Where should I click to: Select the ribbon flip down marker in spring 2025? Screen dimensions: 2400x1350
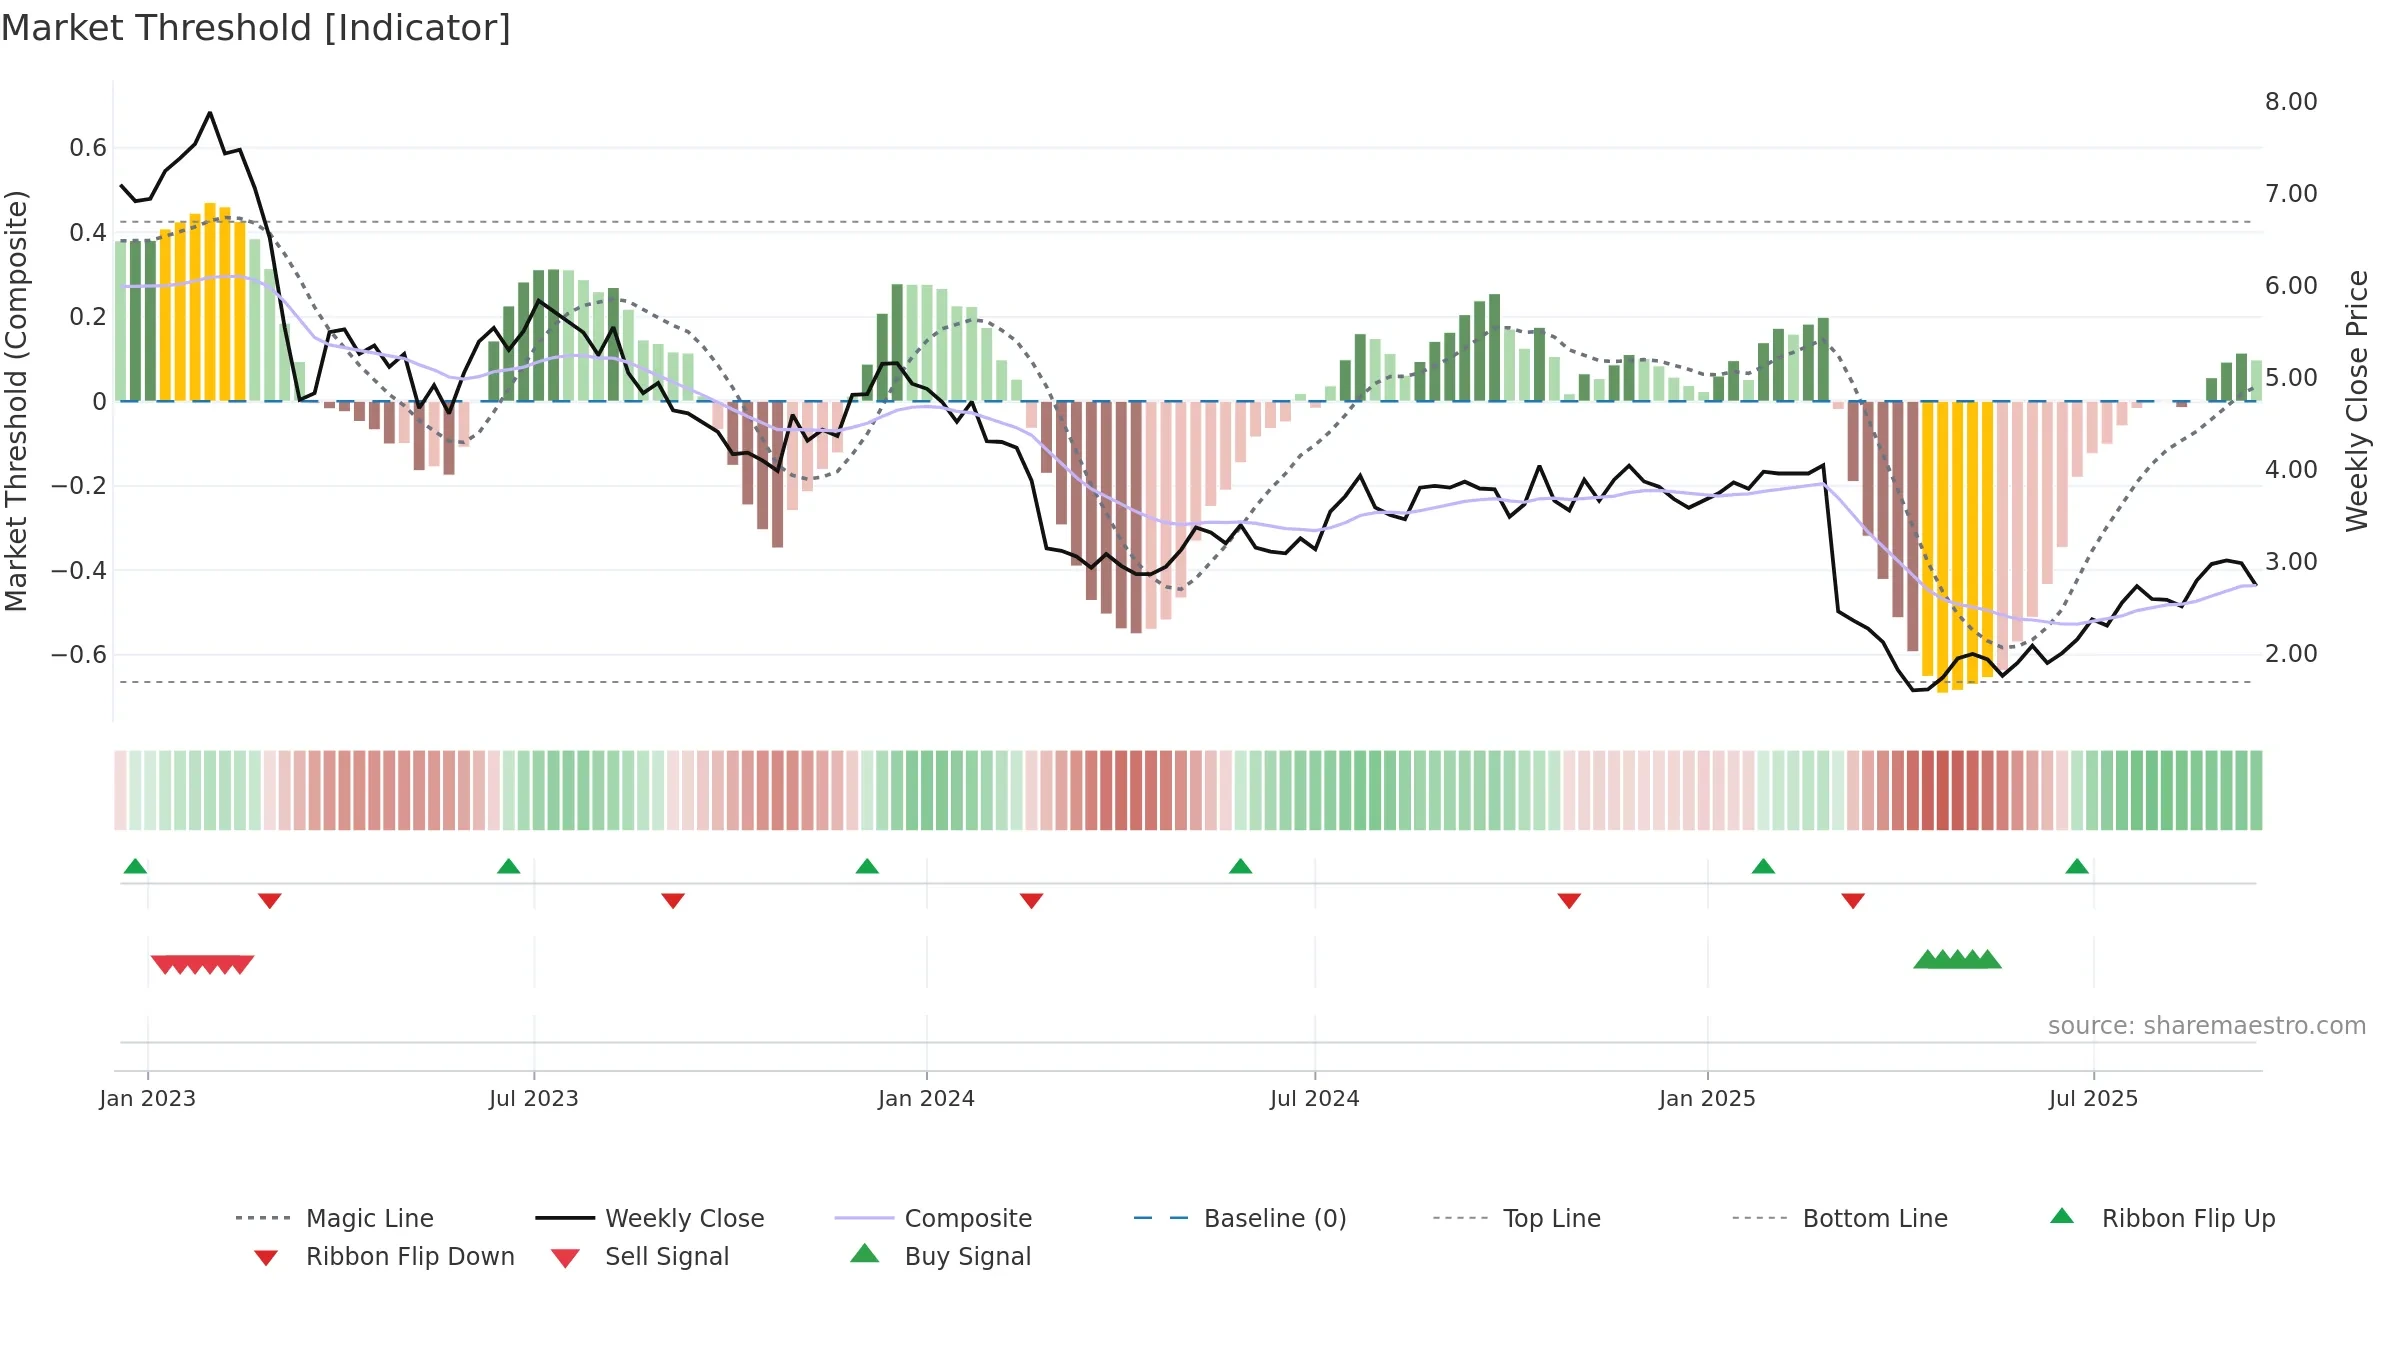pyautogui.click(x=1853, y=901)
